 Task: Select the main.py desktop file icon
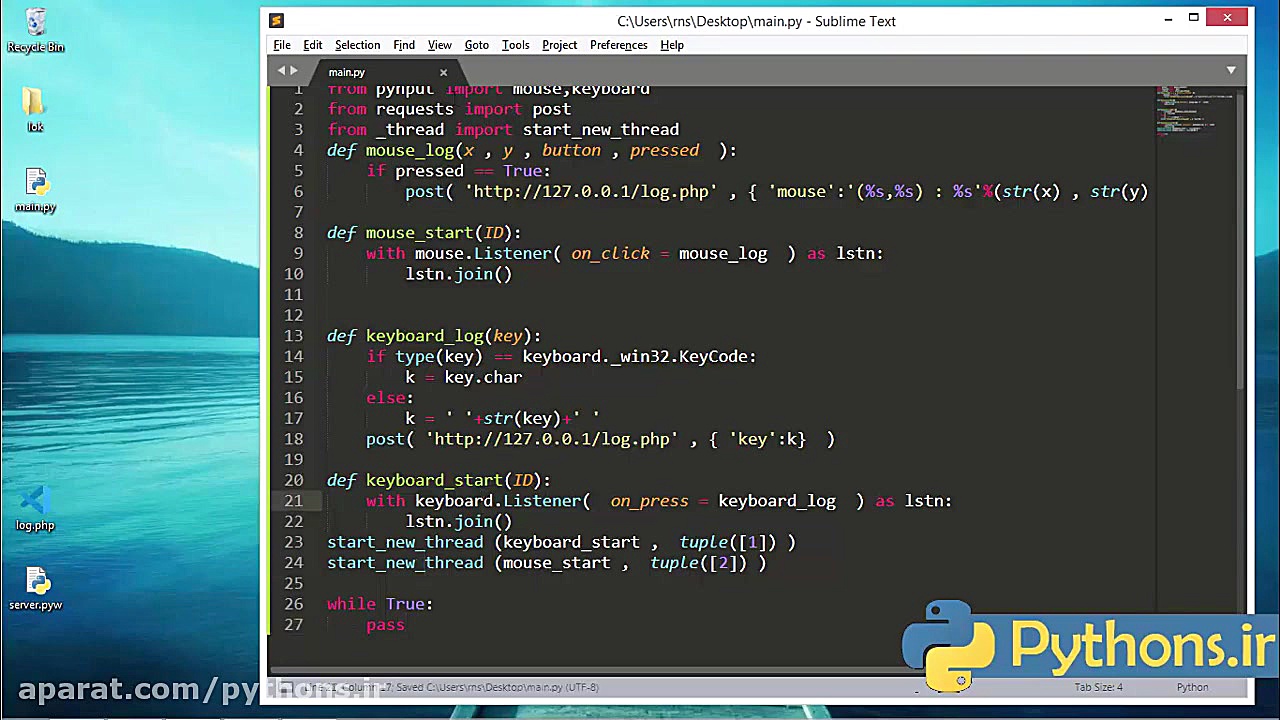(36, 190)
